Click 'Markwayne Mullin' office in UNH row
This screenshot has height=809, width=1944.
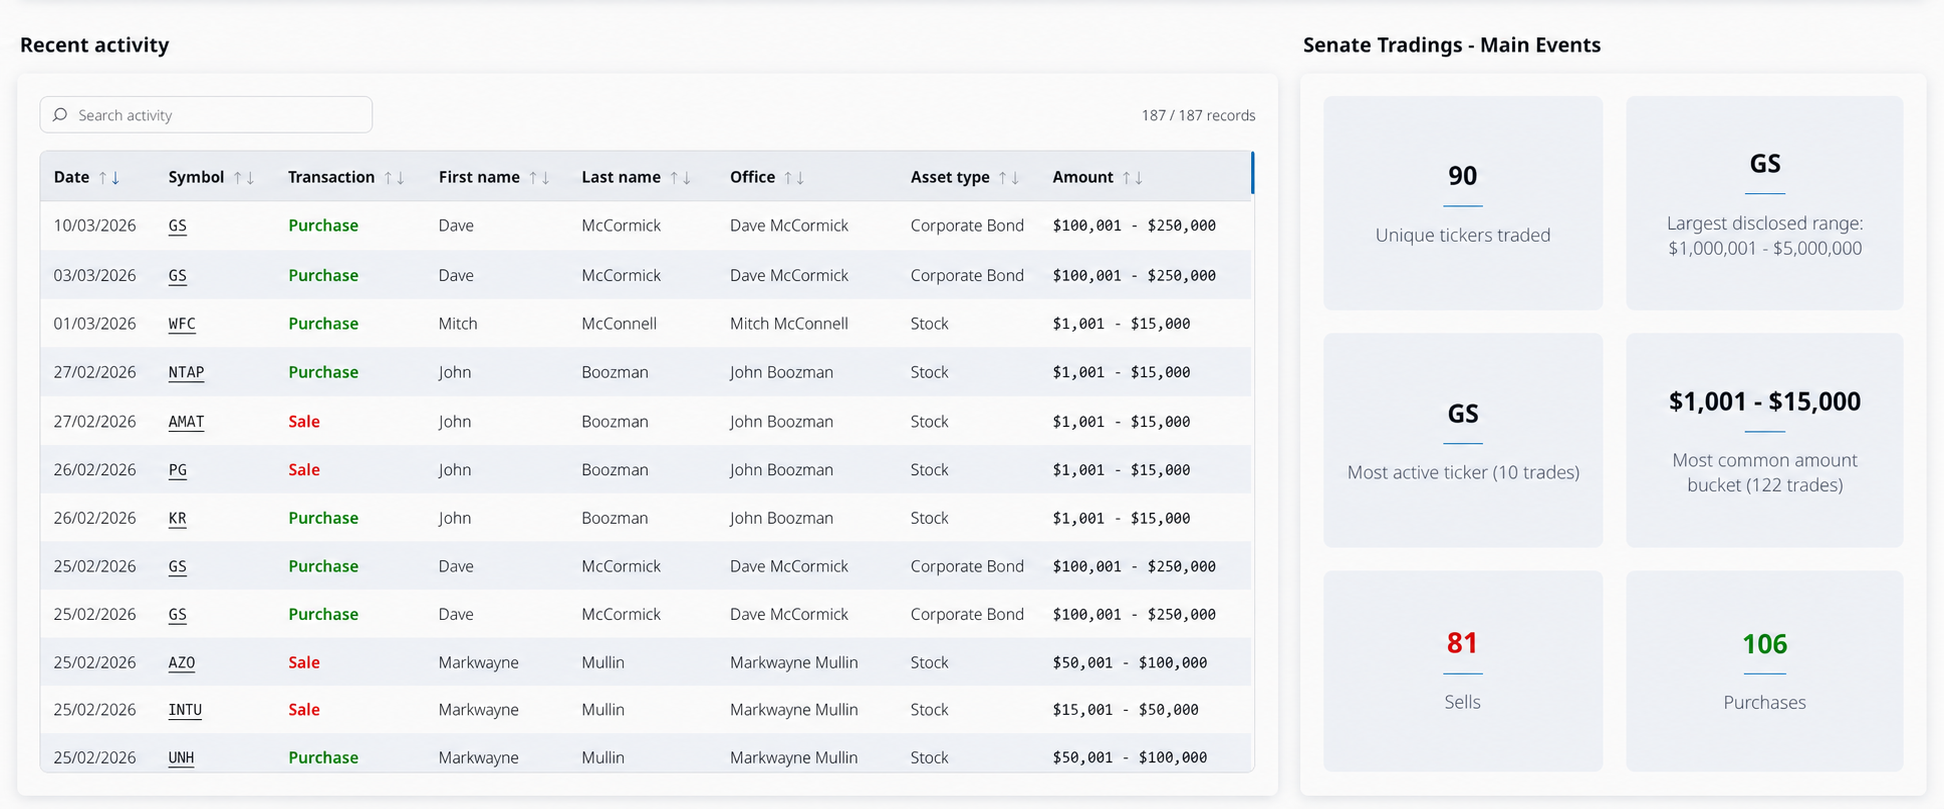point(794,758)
